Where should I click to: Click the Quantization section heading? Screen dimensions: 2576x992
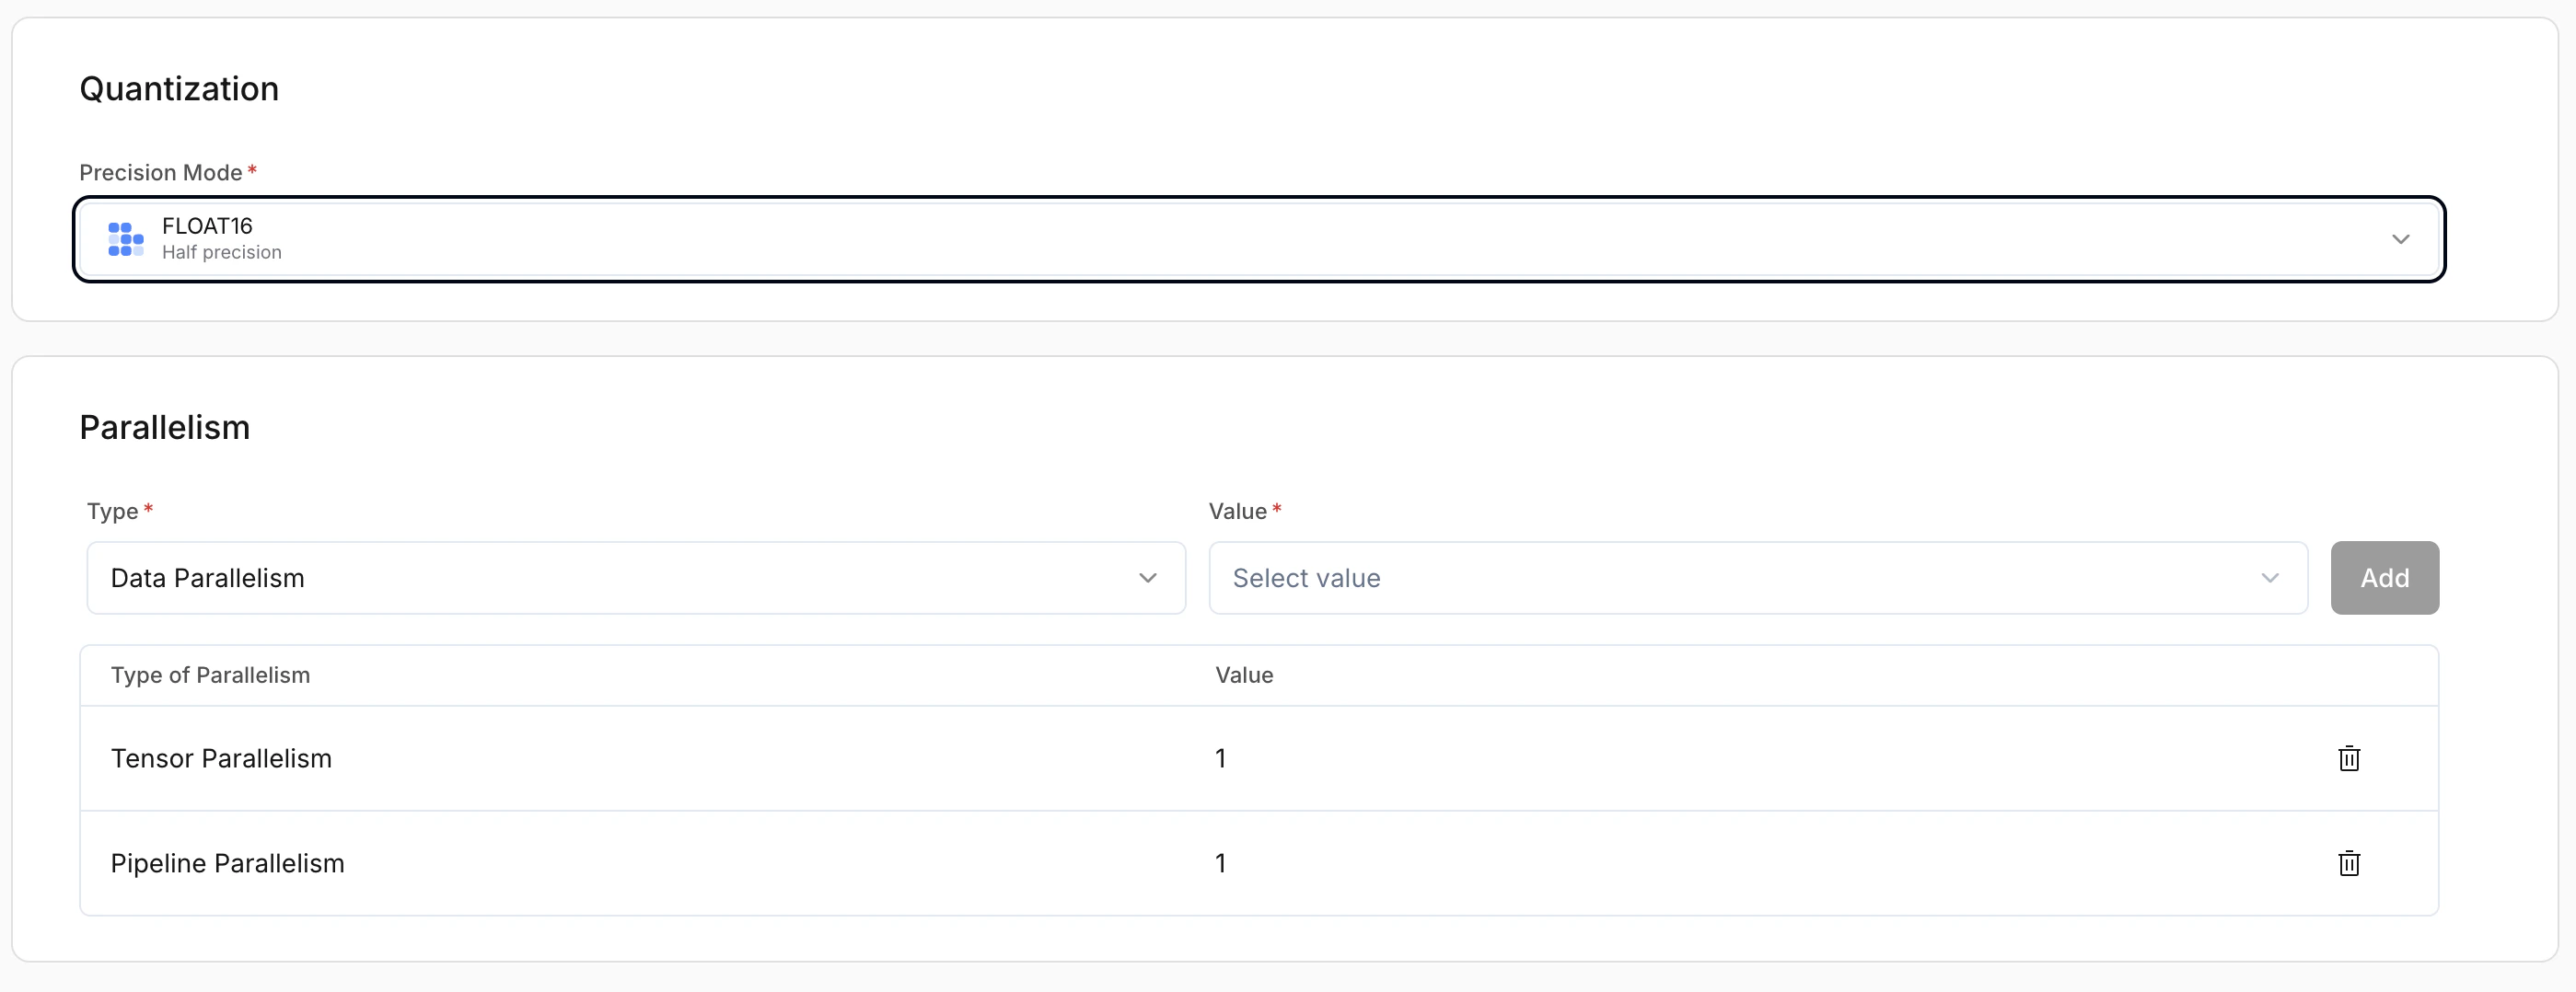[x=179, y=88]
